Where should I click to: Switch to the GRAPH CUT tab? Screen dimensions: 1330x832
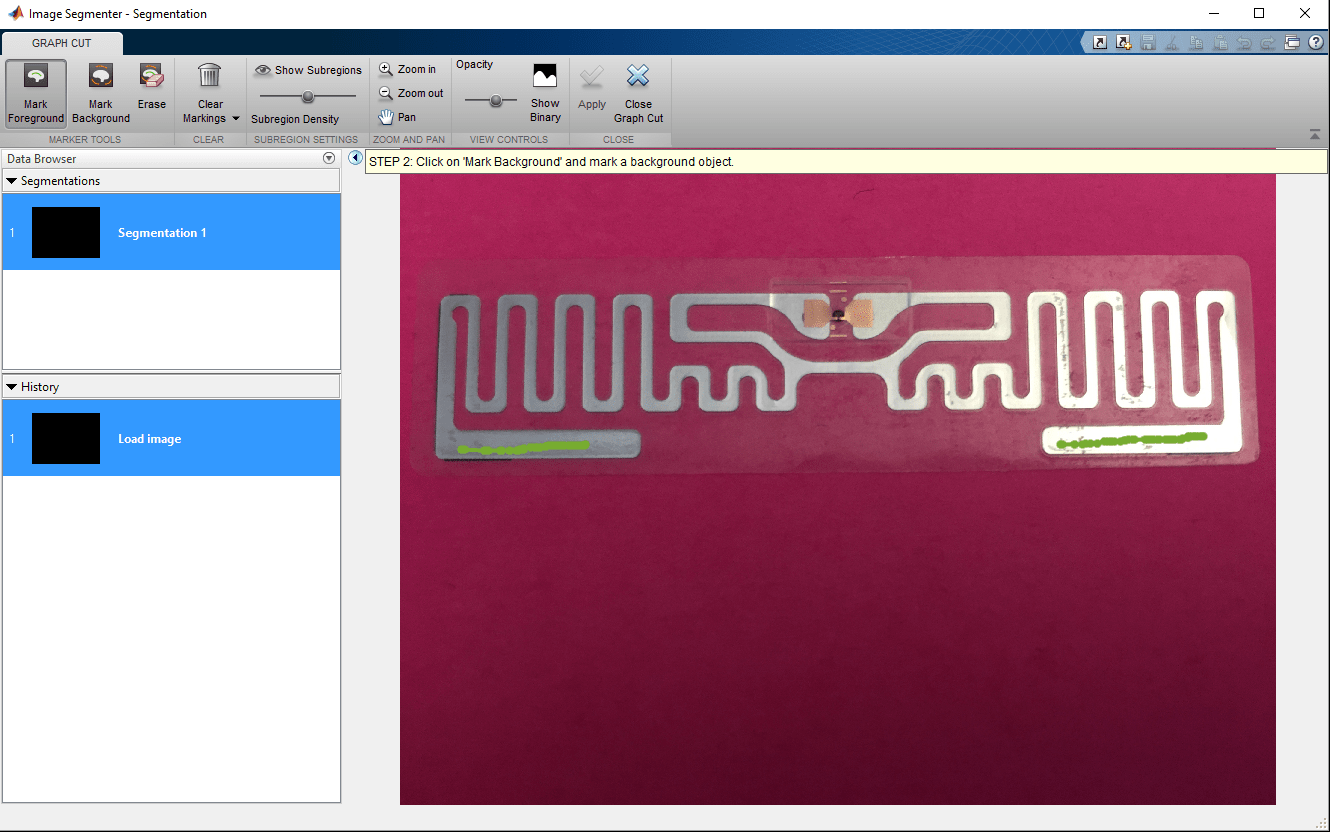62,43
